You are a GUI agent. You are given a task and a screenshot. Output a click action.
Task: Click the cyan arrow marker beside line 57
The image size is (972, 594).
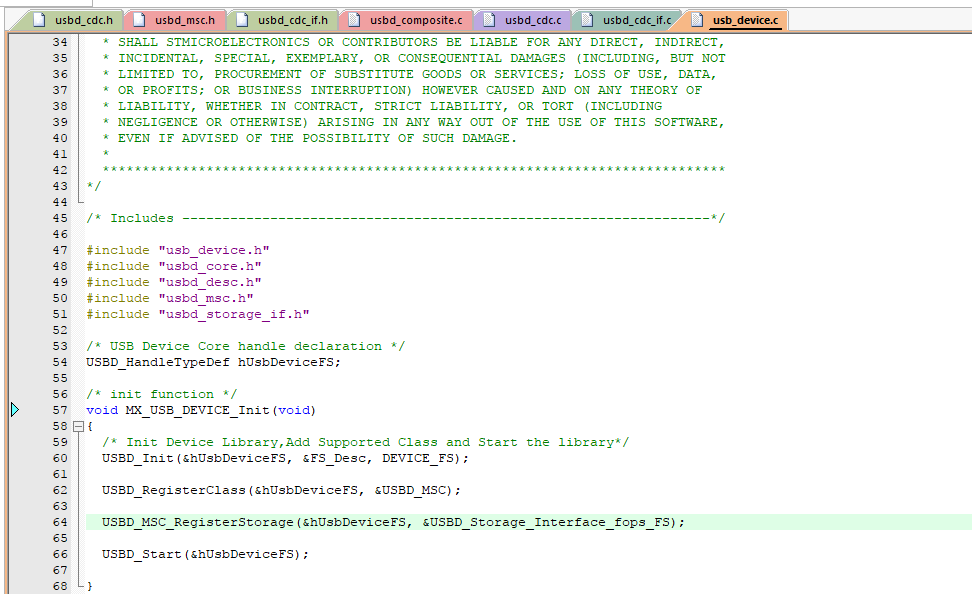coord(15,410)
